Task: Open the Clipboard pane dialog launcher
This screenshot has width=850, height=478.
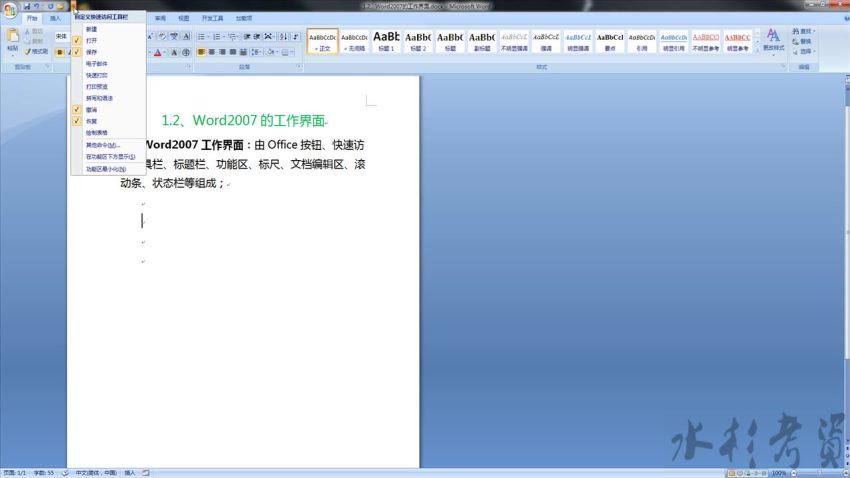Action: pyautogui.click(x=47, y=67)
